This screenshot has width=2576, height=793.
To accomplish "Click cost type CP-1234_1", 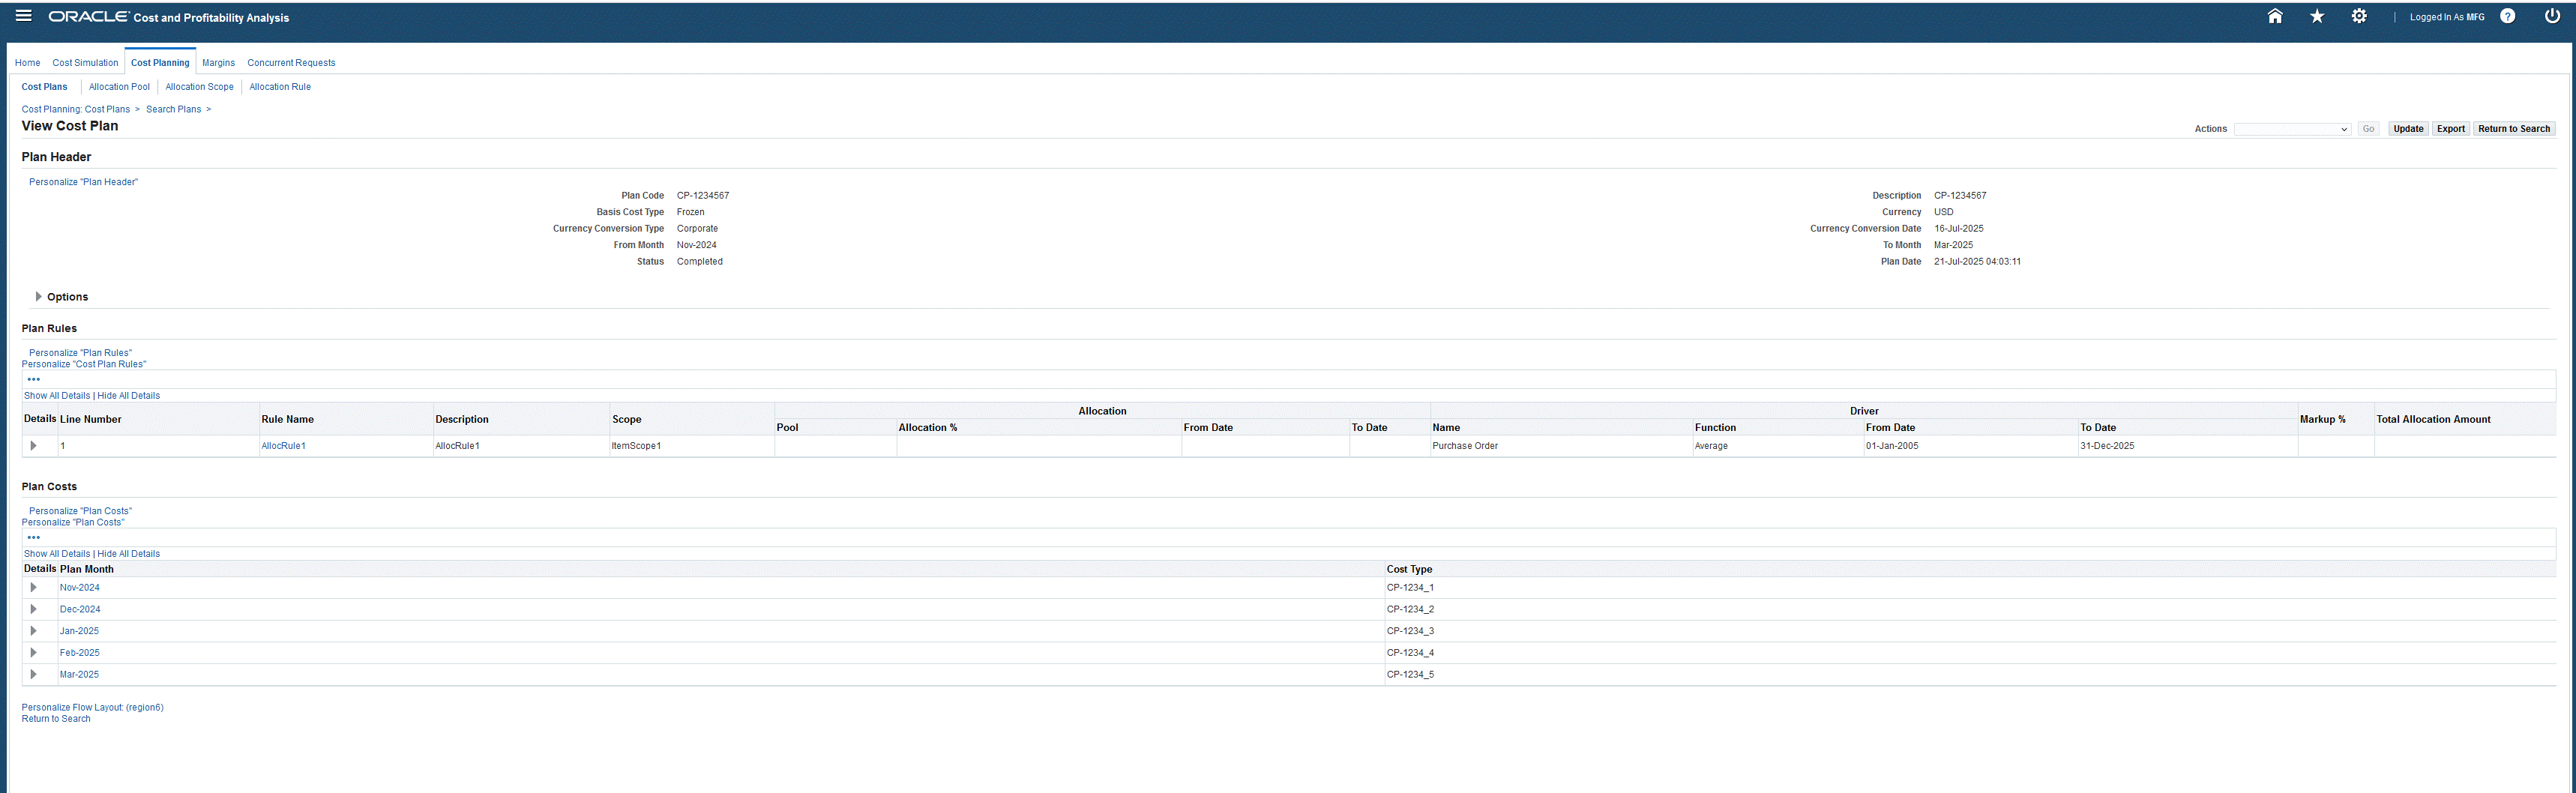I will (x=1410, y=588).
